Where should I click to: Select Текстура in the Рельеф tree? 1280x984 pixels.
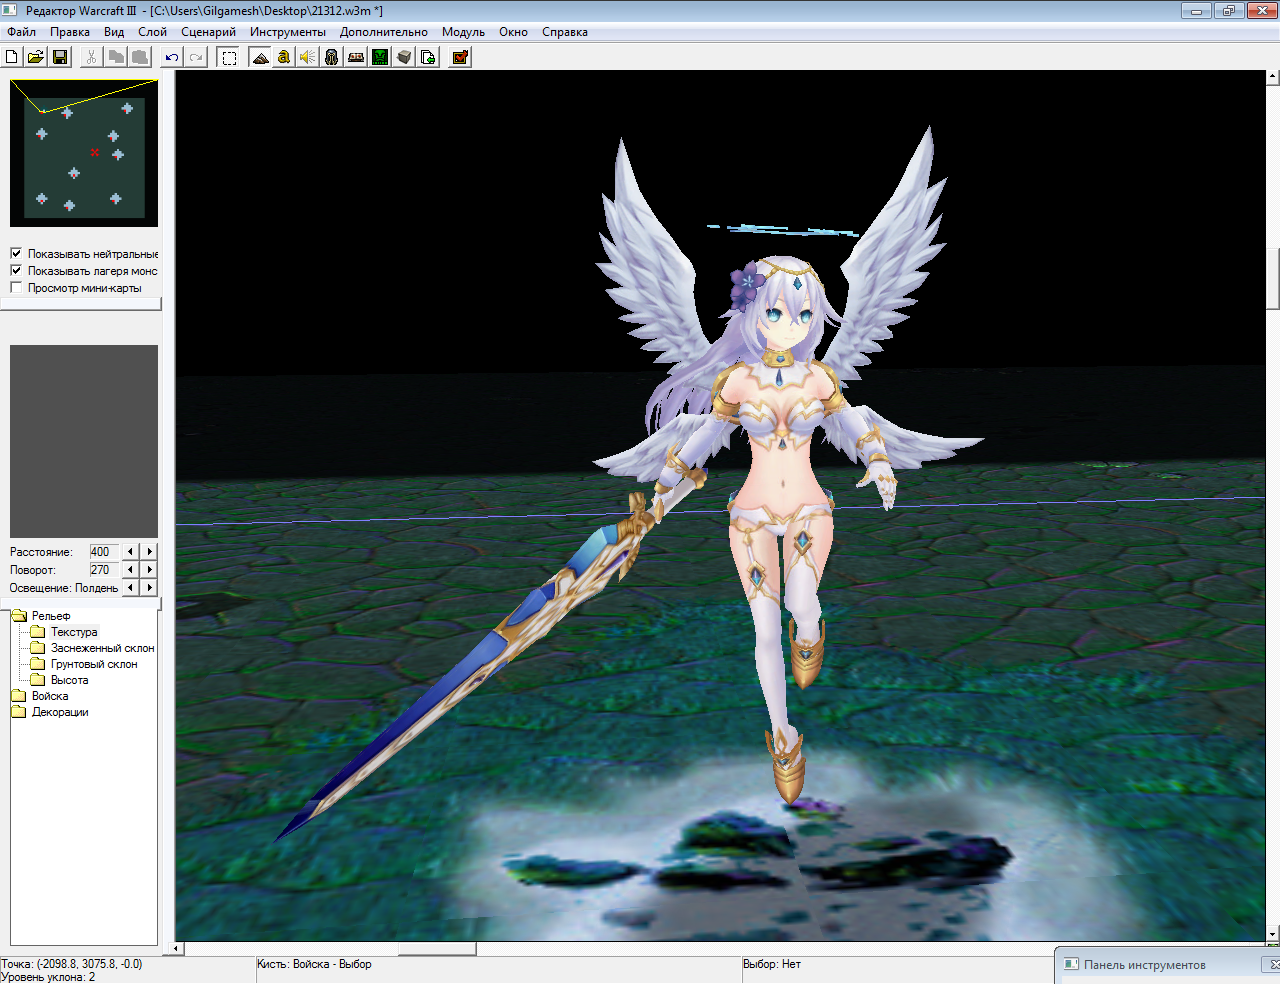click(x=74, y=632)
